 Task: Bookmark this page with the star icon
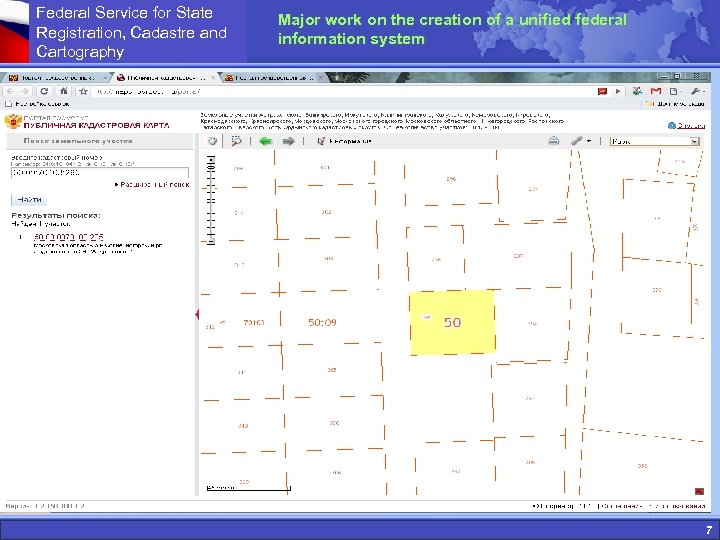[x=83, y=91]
